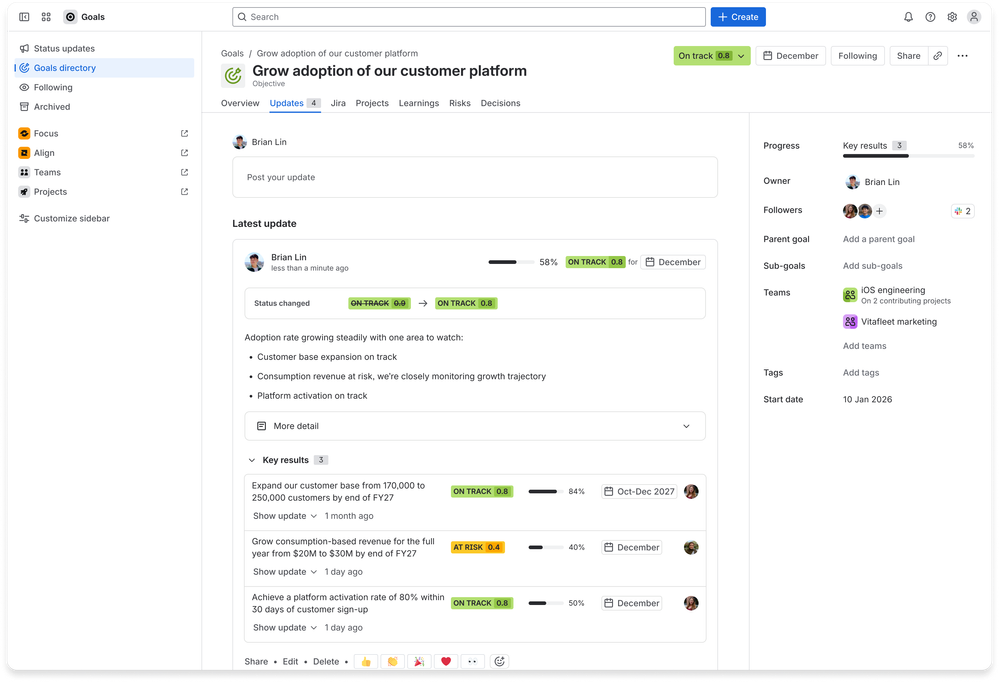The height and width of the screenshot is (682, 999).
Task: Collapse the sidebar using the panel icon
Action: pyautogui.click(x=24, y=17)
